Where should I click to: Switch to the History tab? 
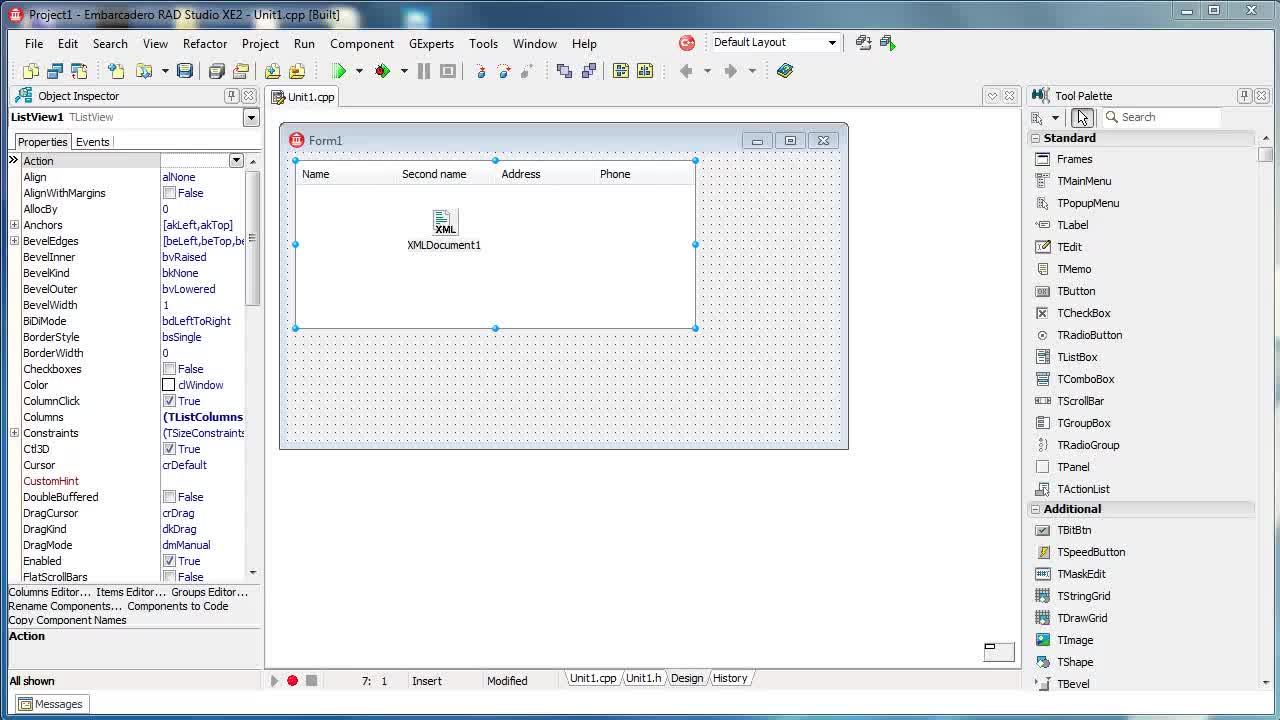click(x=730, y=678)
